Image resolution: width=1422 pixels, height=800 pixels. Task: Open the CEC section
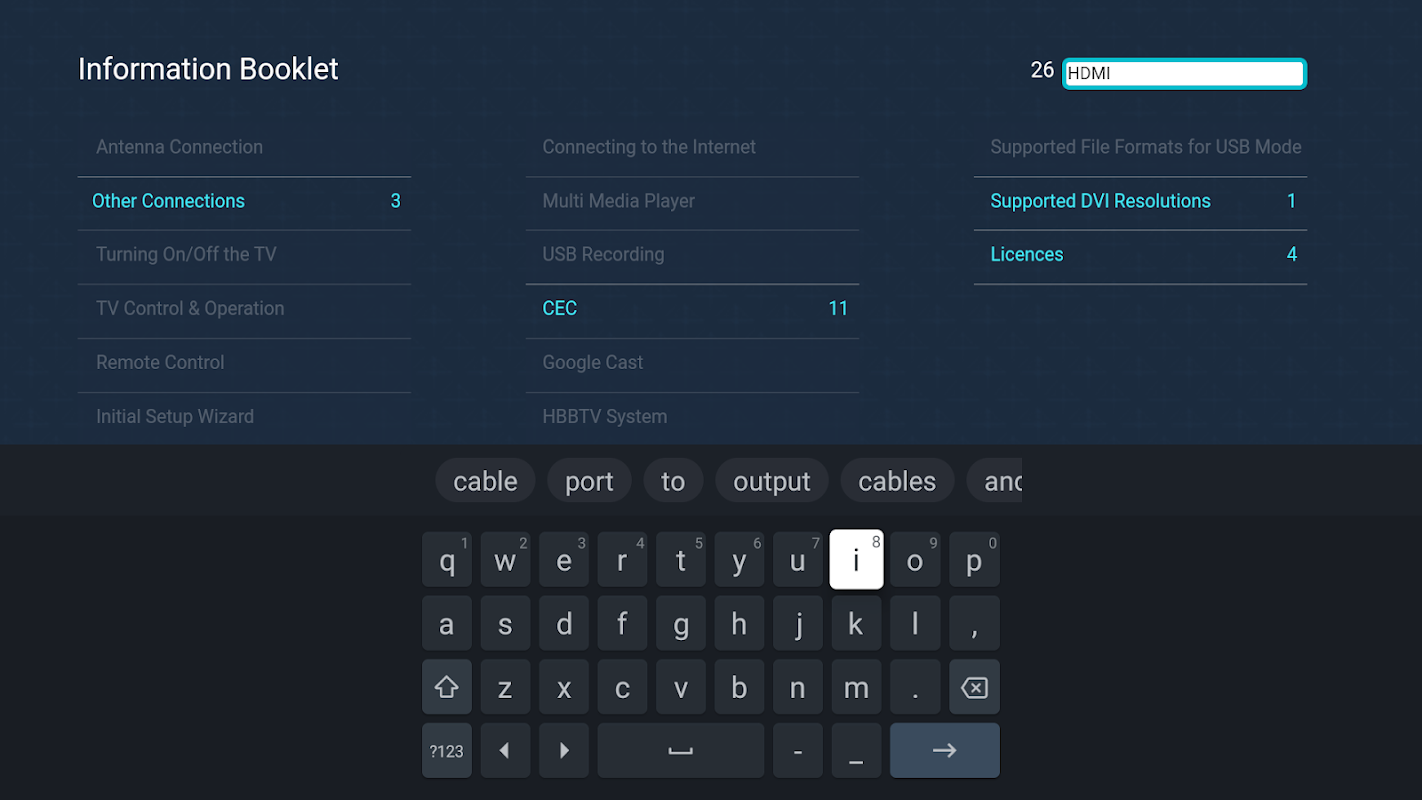pyautogui.click(x=692, y=308)
